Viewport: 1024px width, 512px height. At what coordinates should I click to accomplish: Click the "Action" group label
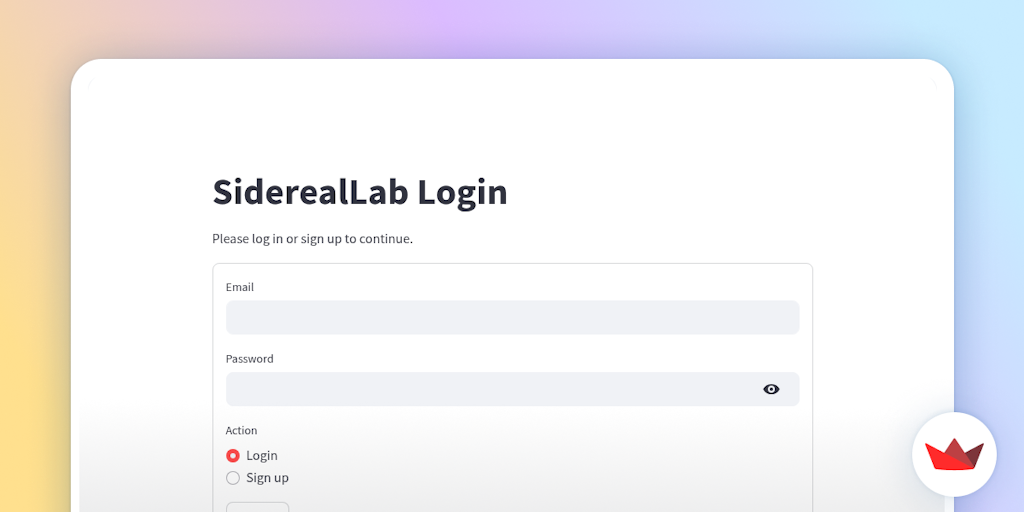pos(241,431)
